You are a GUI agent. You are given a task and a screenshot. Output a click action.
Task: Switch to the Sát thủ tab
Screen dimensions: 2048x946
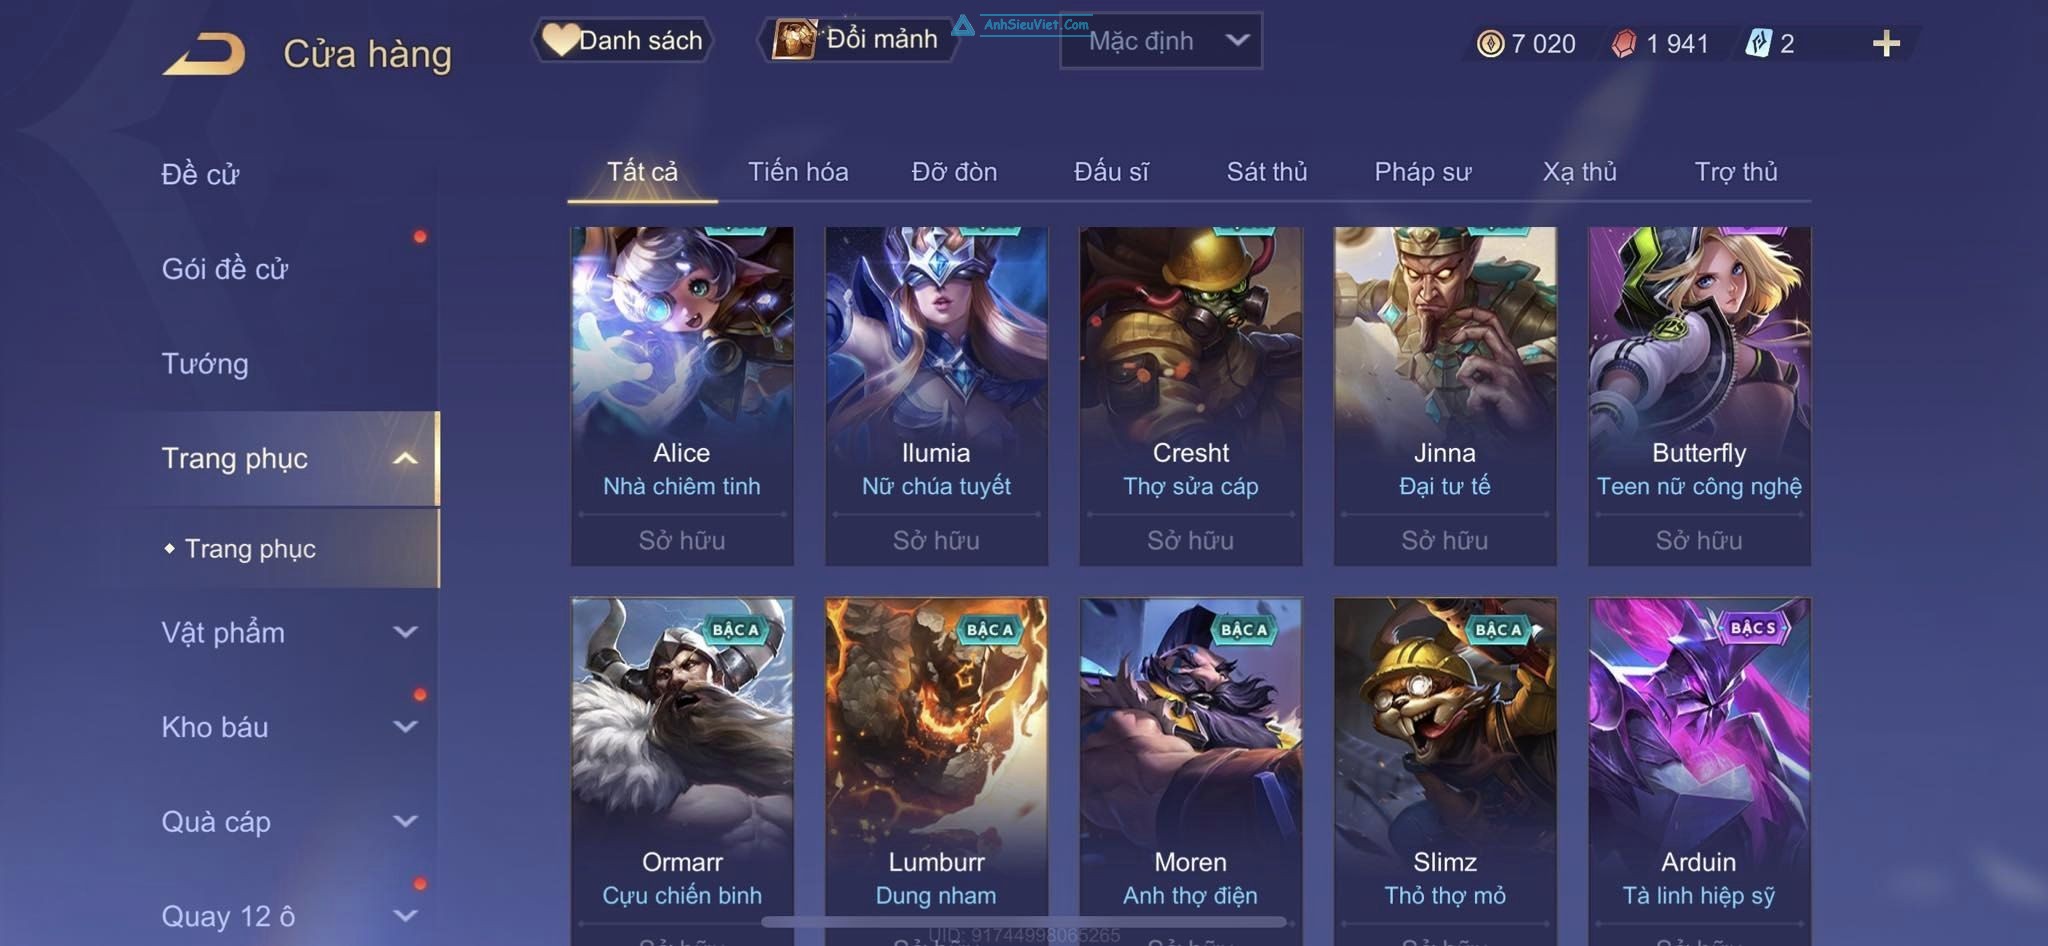[1267, 172]
